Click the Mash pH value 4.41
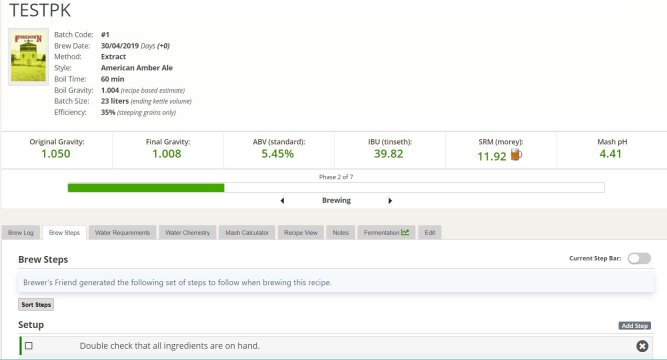Image resolution: width=667 pixels, height=360 pixels. tap(610, 154)
